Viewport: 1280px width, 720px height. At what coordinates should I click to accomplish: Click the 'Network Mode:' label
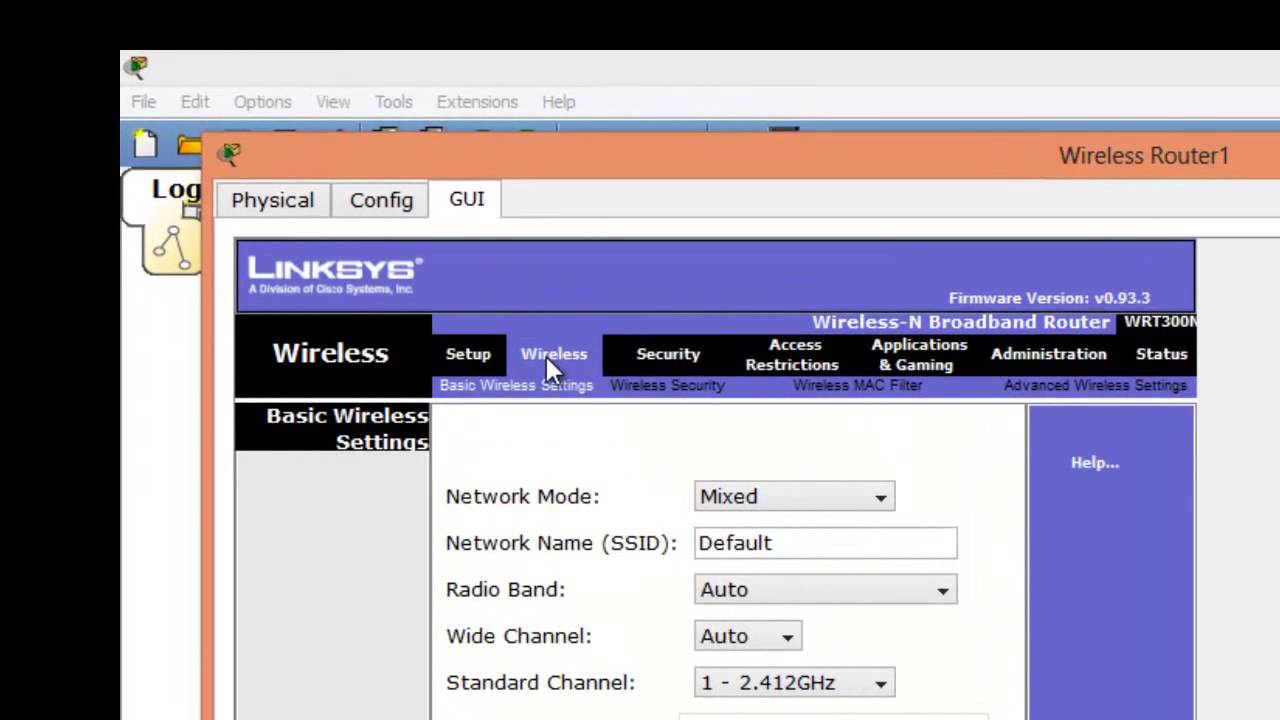523,497
